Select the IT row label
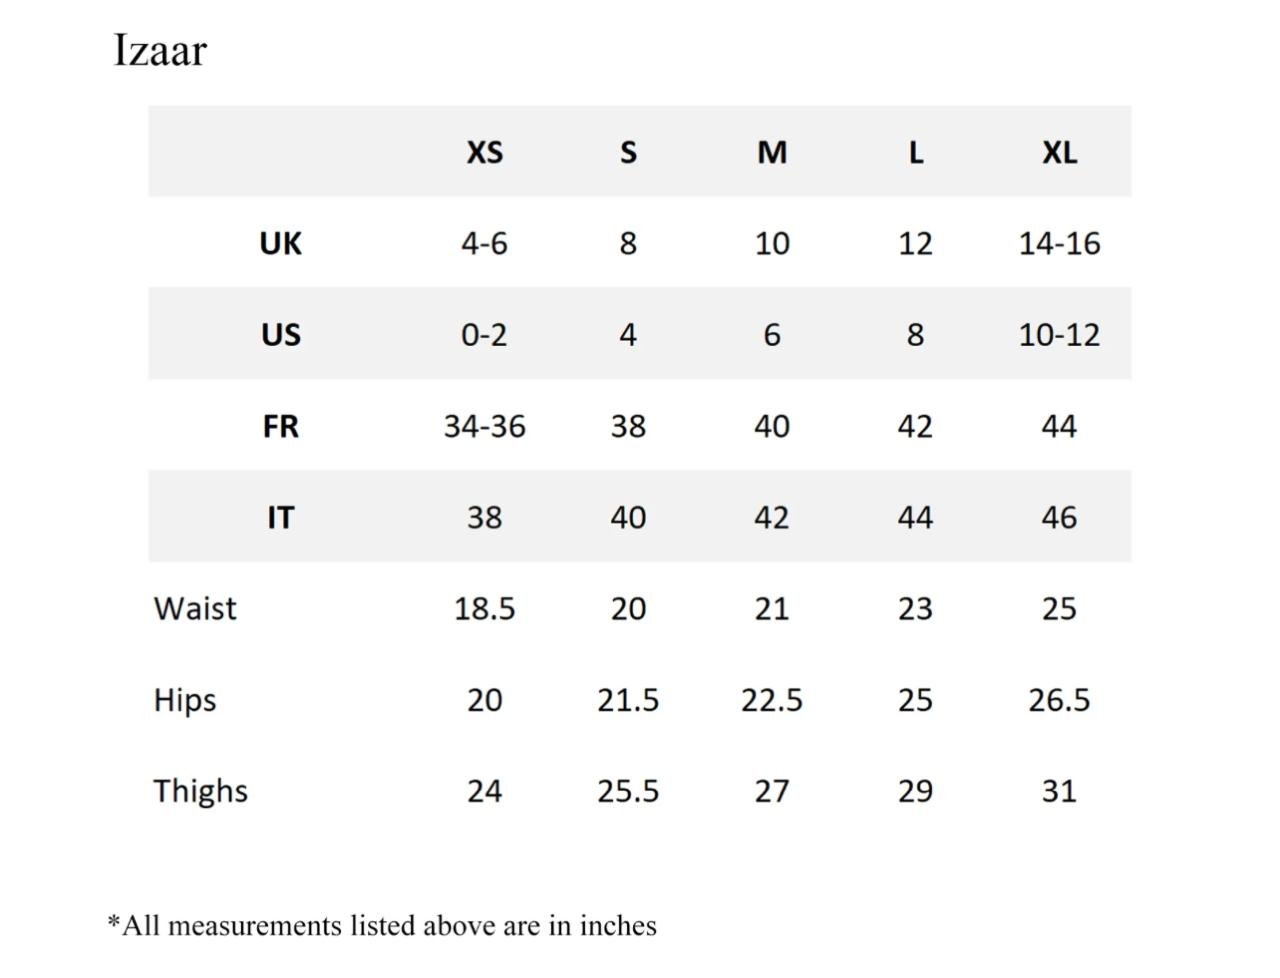 pyautogui.click(x=280, y=517)
